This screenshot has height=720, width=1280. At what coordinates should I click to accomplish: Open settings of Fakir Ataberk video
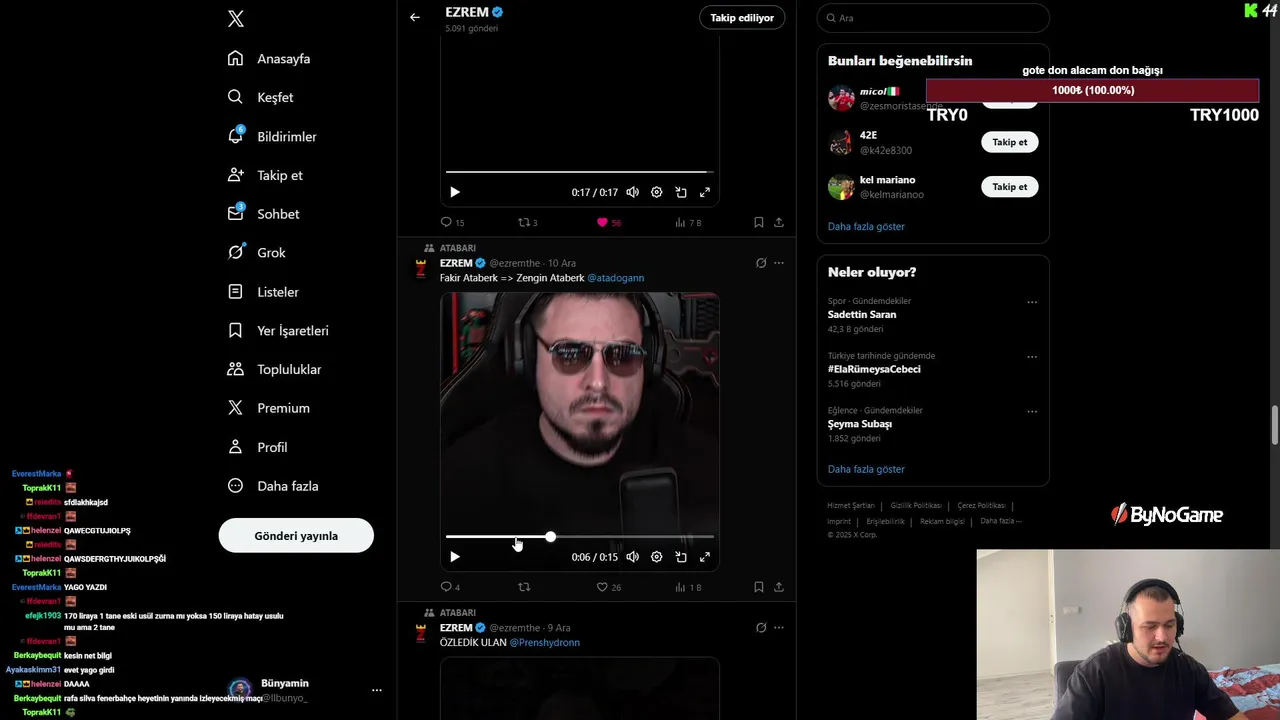click(656, 557)
